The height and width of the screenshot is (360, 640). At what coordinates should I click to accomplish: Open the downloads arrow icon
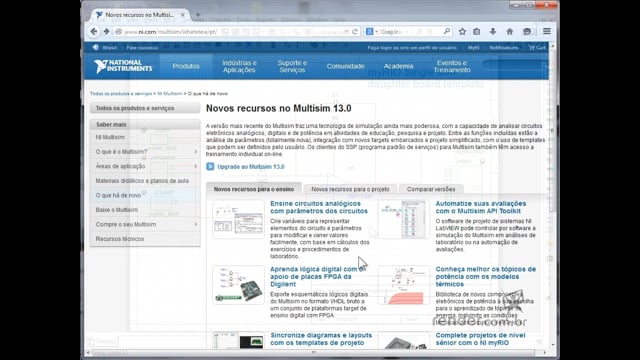coord(493,31)
